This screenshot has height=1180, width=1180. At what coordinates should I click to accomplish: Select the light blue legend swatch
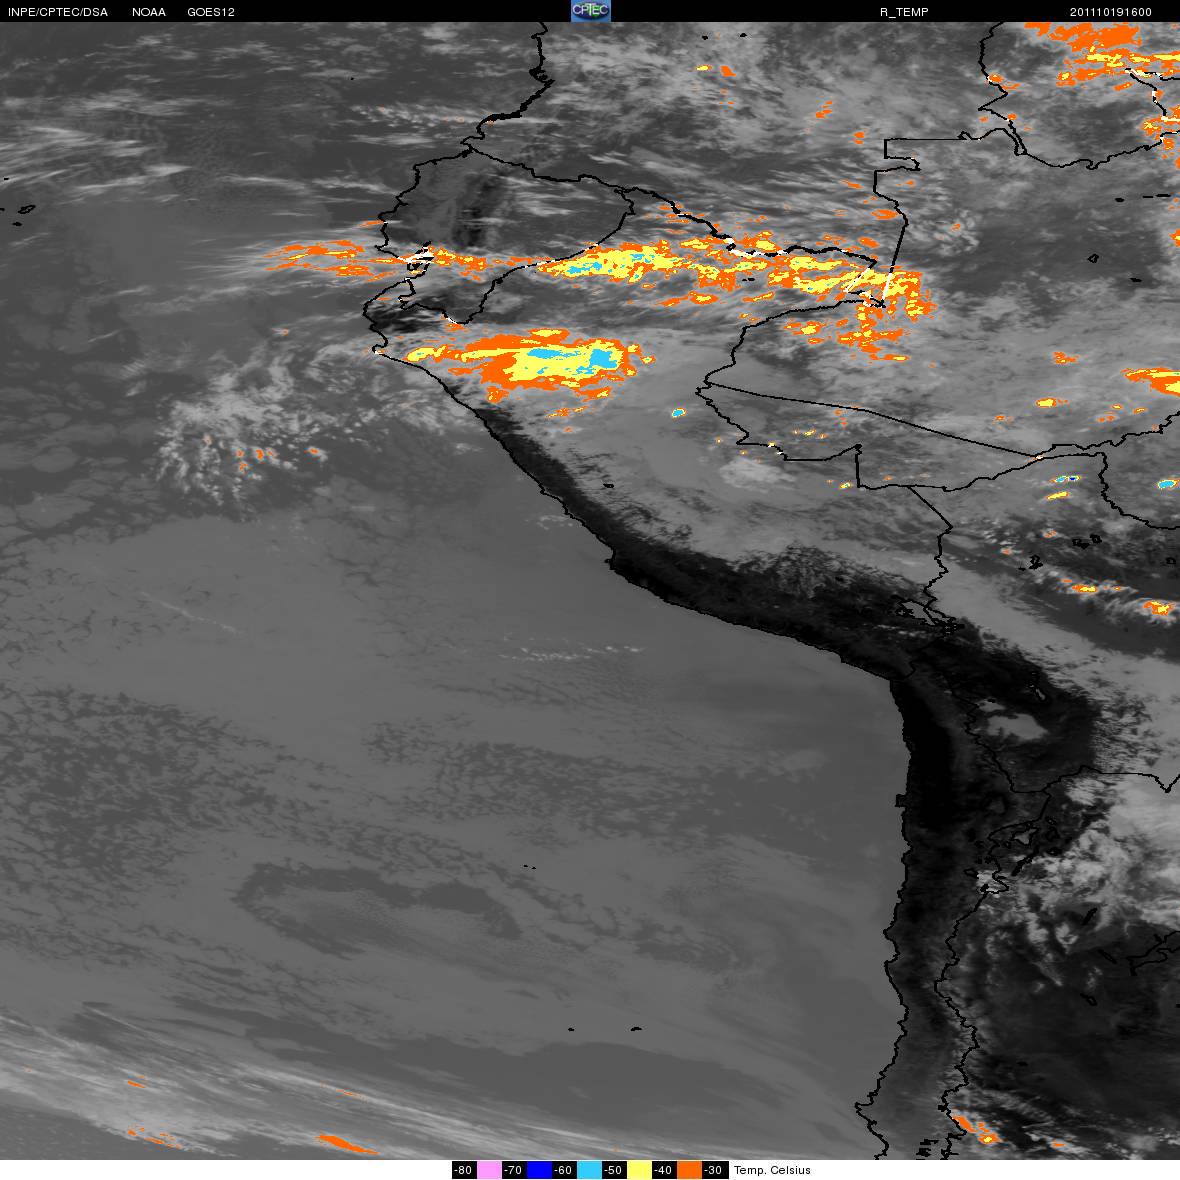coord(589,1169)
